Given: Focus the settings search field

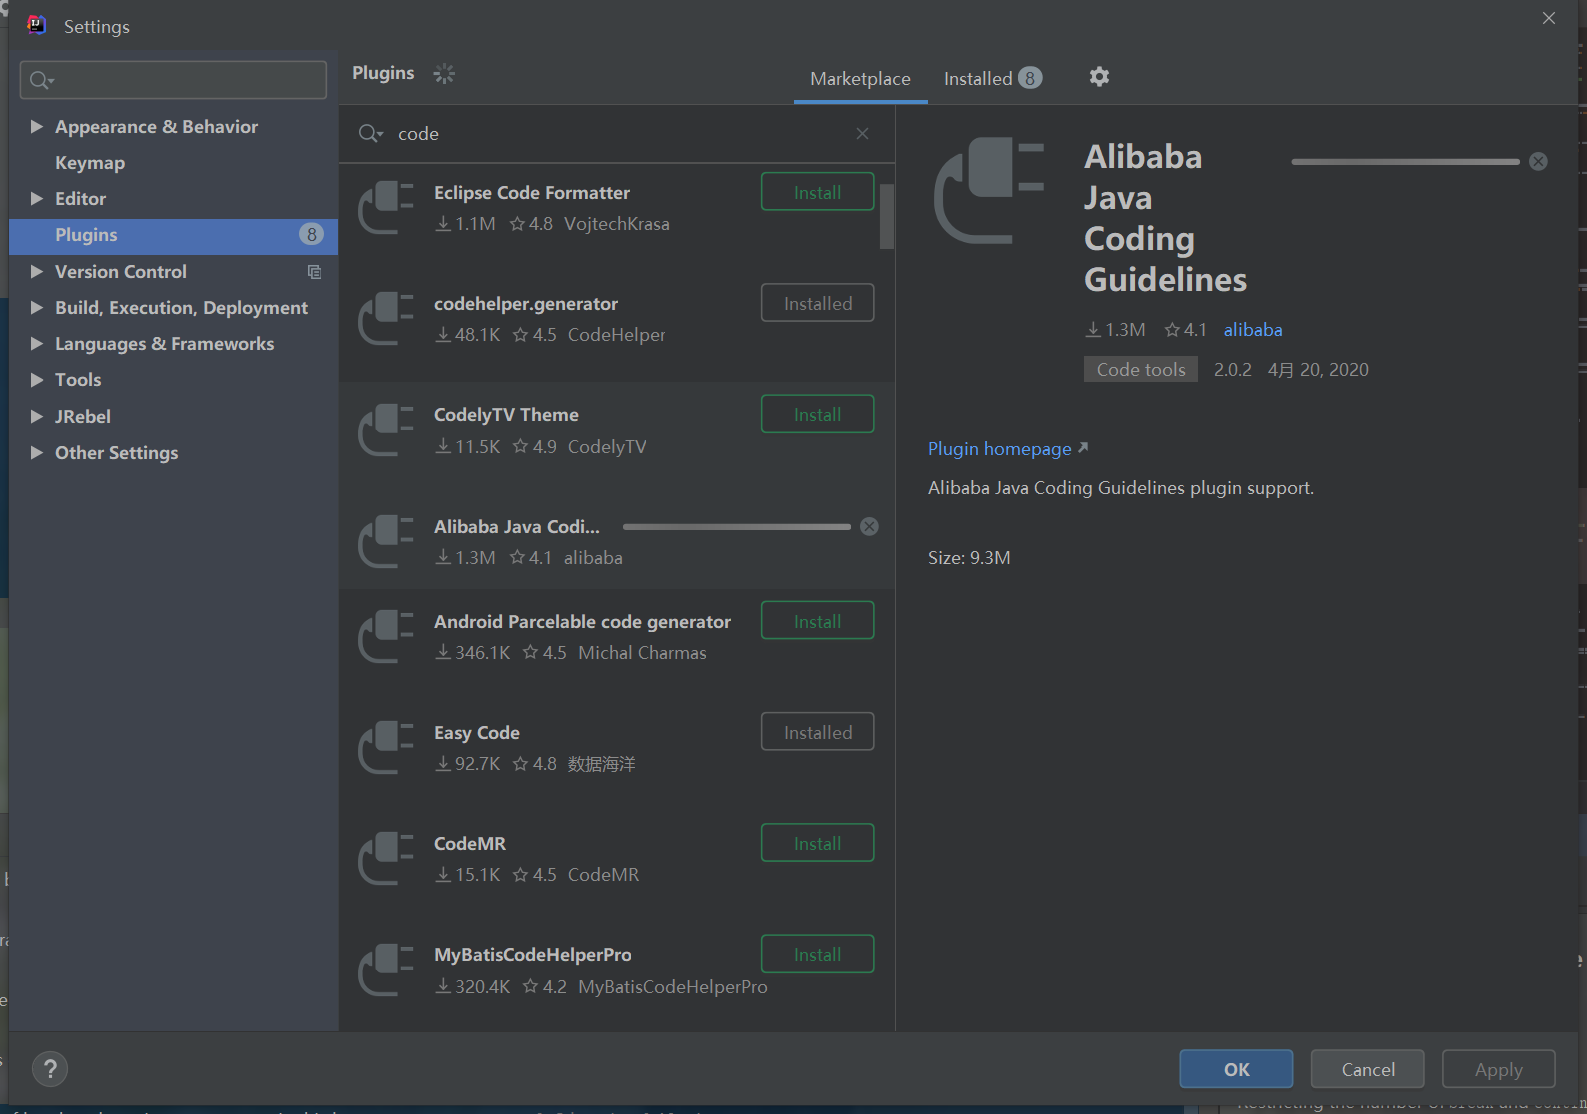Looking at the screenshot, I should click(x=173, y=80).
